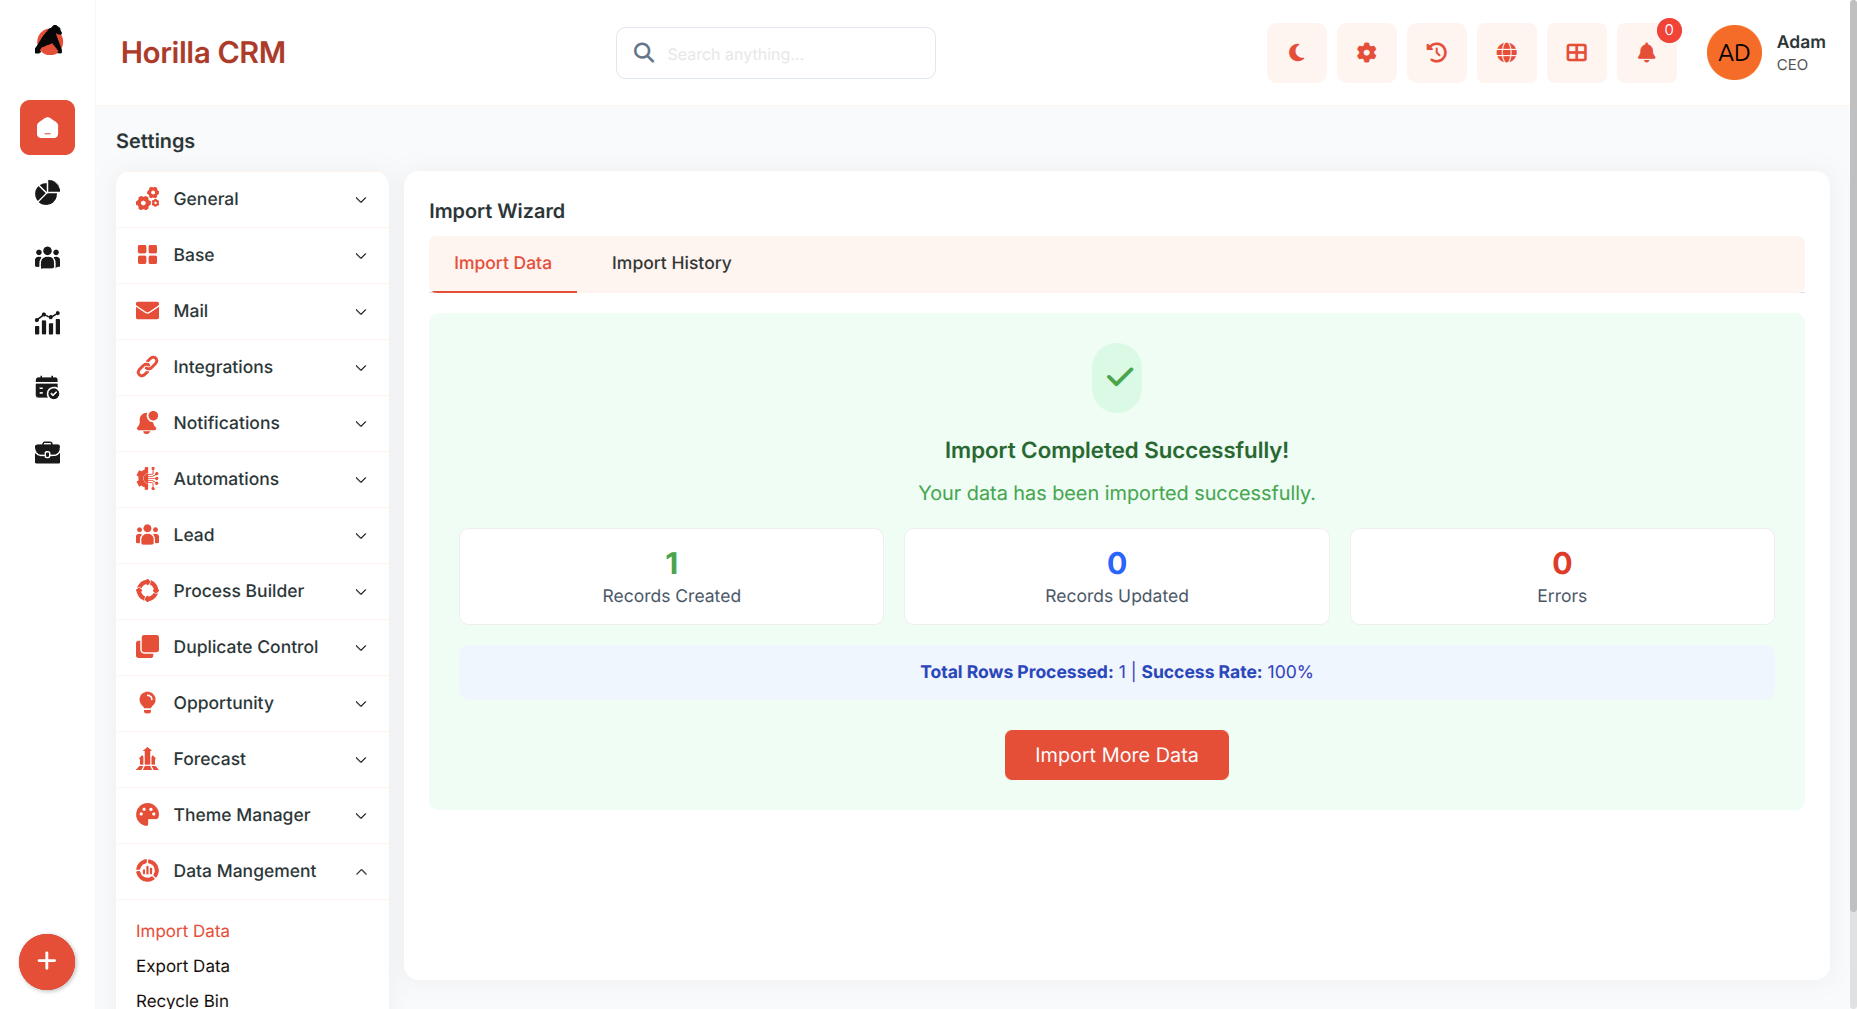Select Import Data in the sidebar submenu
Image resolution: width=1857 pixels, height=1009 pixels.
tap(183, 931)
